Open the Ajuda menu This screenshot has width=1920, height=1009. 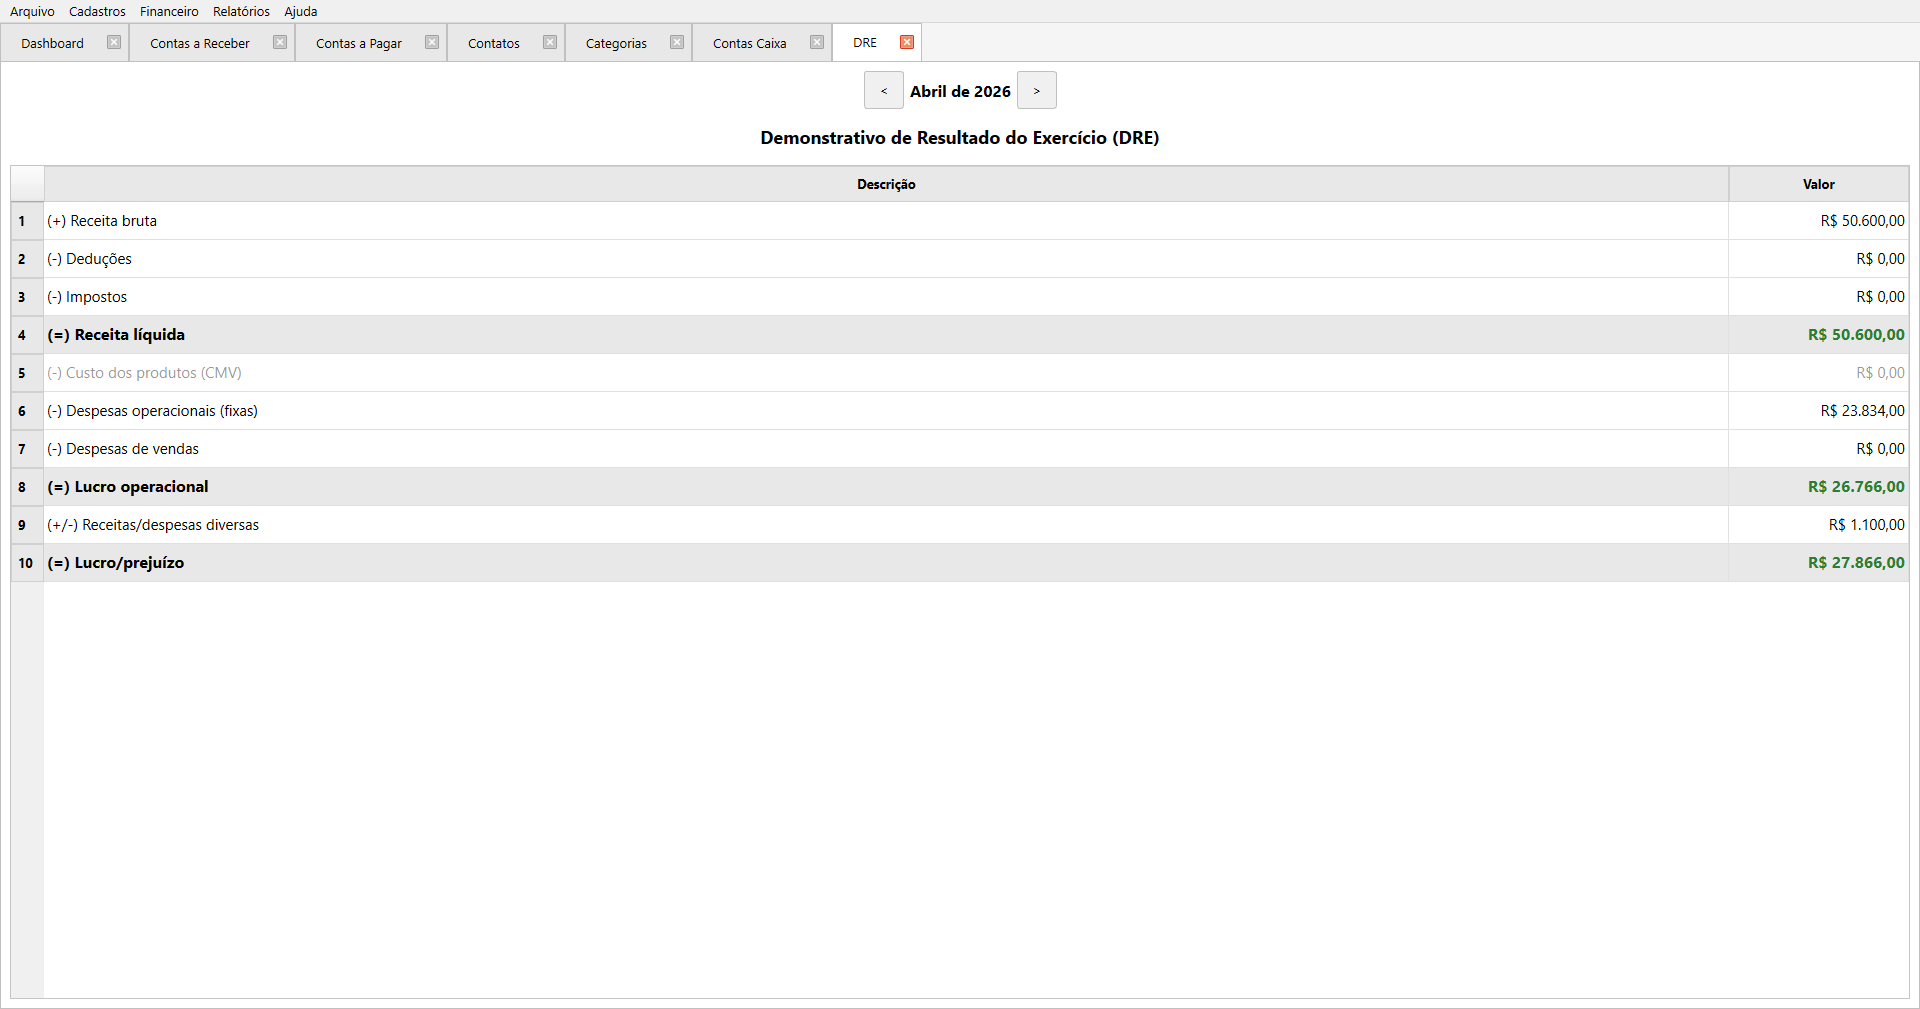300,12
